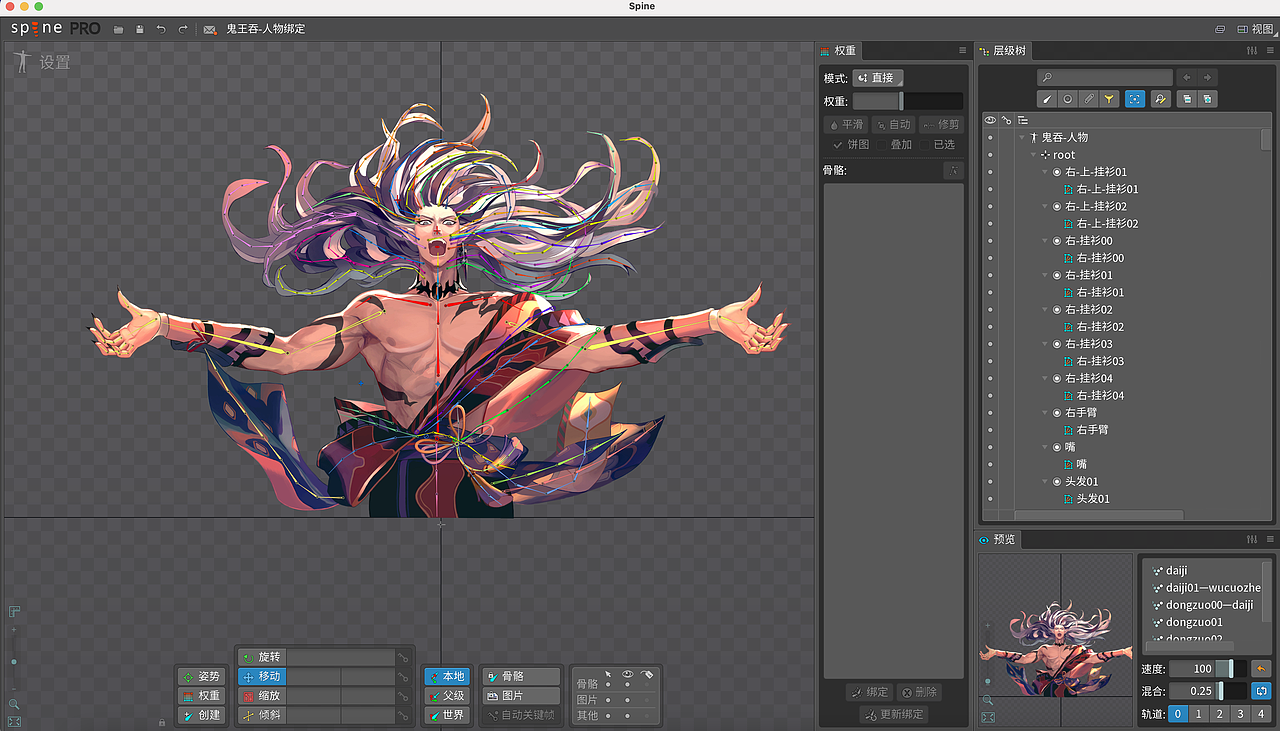This screenshot has height=731, width=1280.
Task: Open hierarchy tree settings sliders icon
Action: pos(1252,51)
